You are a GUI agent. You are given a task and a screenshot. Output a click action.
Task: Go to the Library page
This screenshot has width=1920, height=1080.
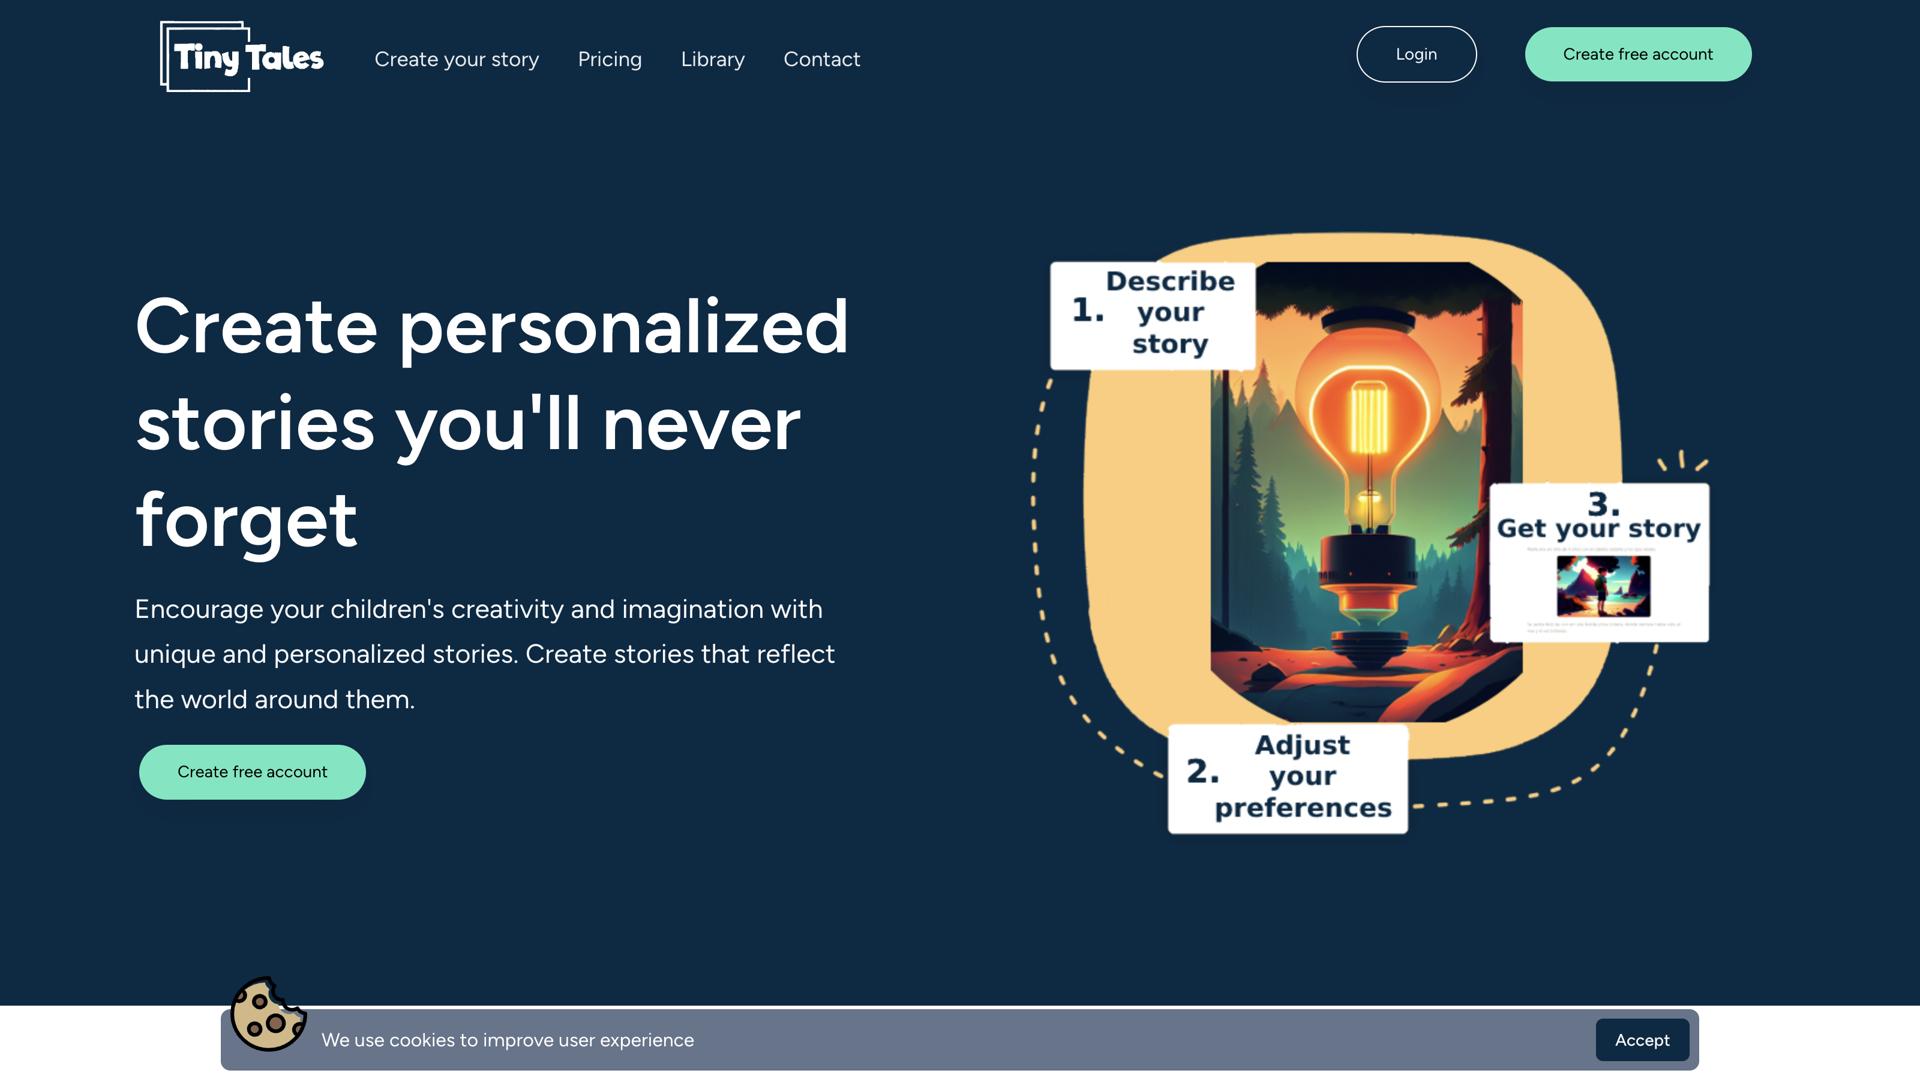point(713,59)
